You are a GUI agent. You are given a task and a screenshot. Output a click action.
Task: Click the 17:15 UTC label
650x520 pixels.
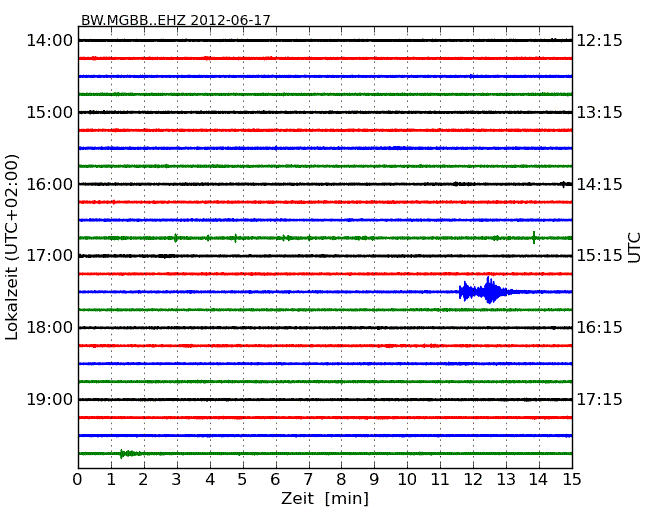pos(600,399)
